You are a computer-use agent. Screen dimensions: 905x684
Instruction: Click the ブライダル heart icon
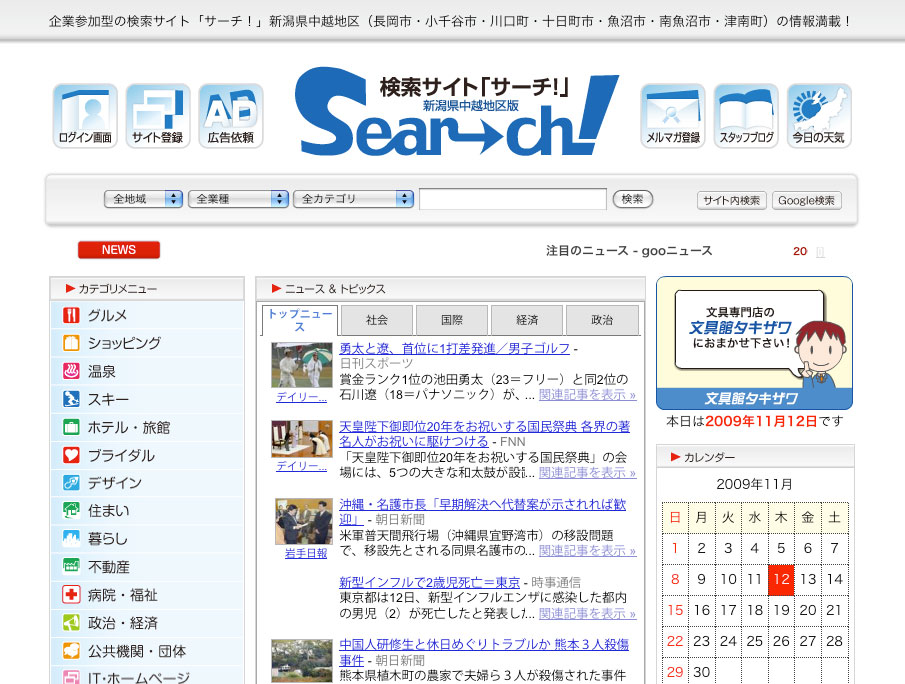(x=71, y=455)
